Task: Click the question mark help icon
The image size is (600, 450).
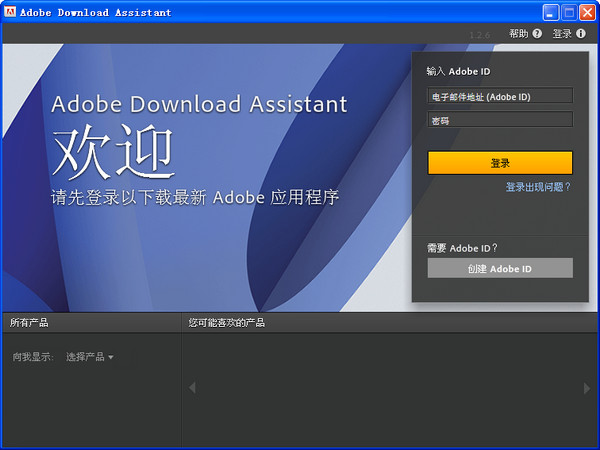Action: pyautogui.click(x=537, y=34)
